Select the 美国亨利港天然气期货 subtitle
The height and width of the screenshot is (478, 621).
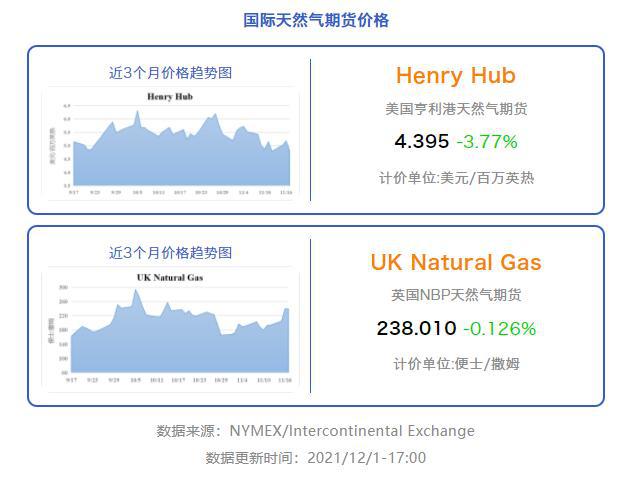pos(456,108)
